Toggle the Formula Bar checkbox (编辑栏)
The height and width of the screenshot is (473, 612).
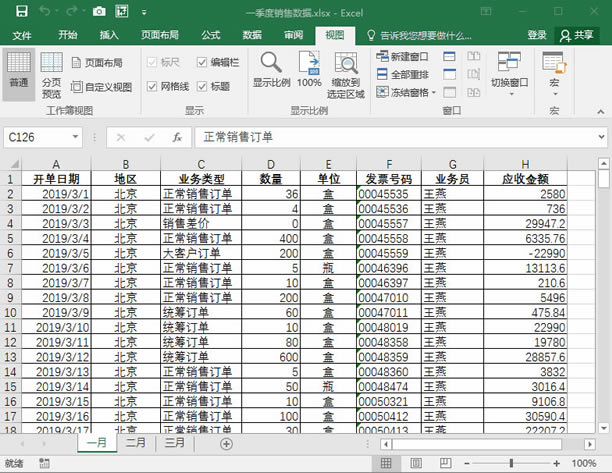pyautogui.click(x=201, y=62)
